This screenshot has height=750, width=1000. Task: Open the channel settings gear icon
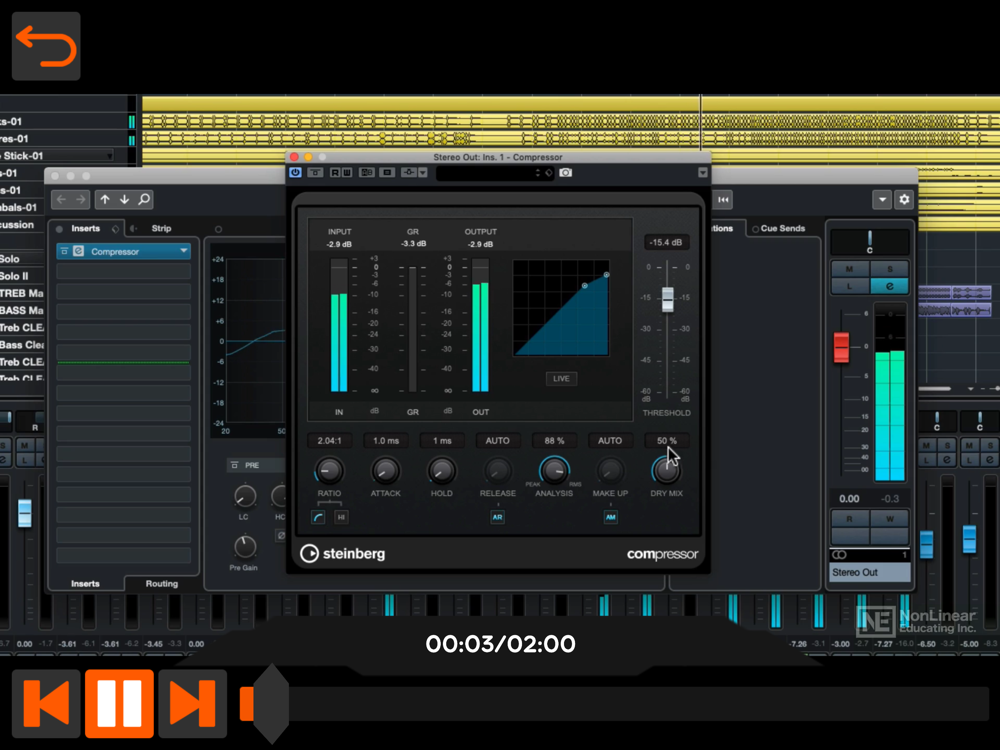point(904,200)
